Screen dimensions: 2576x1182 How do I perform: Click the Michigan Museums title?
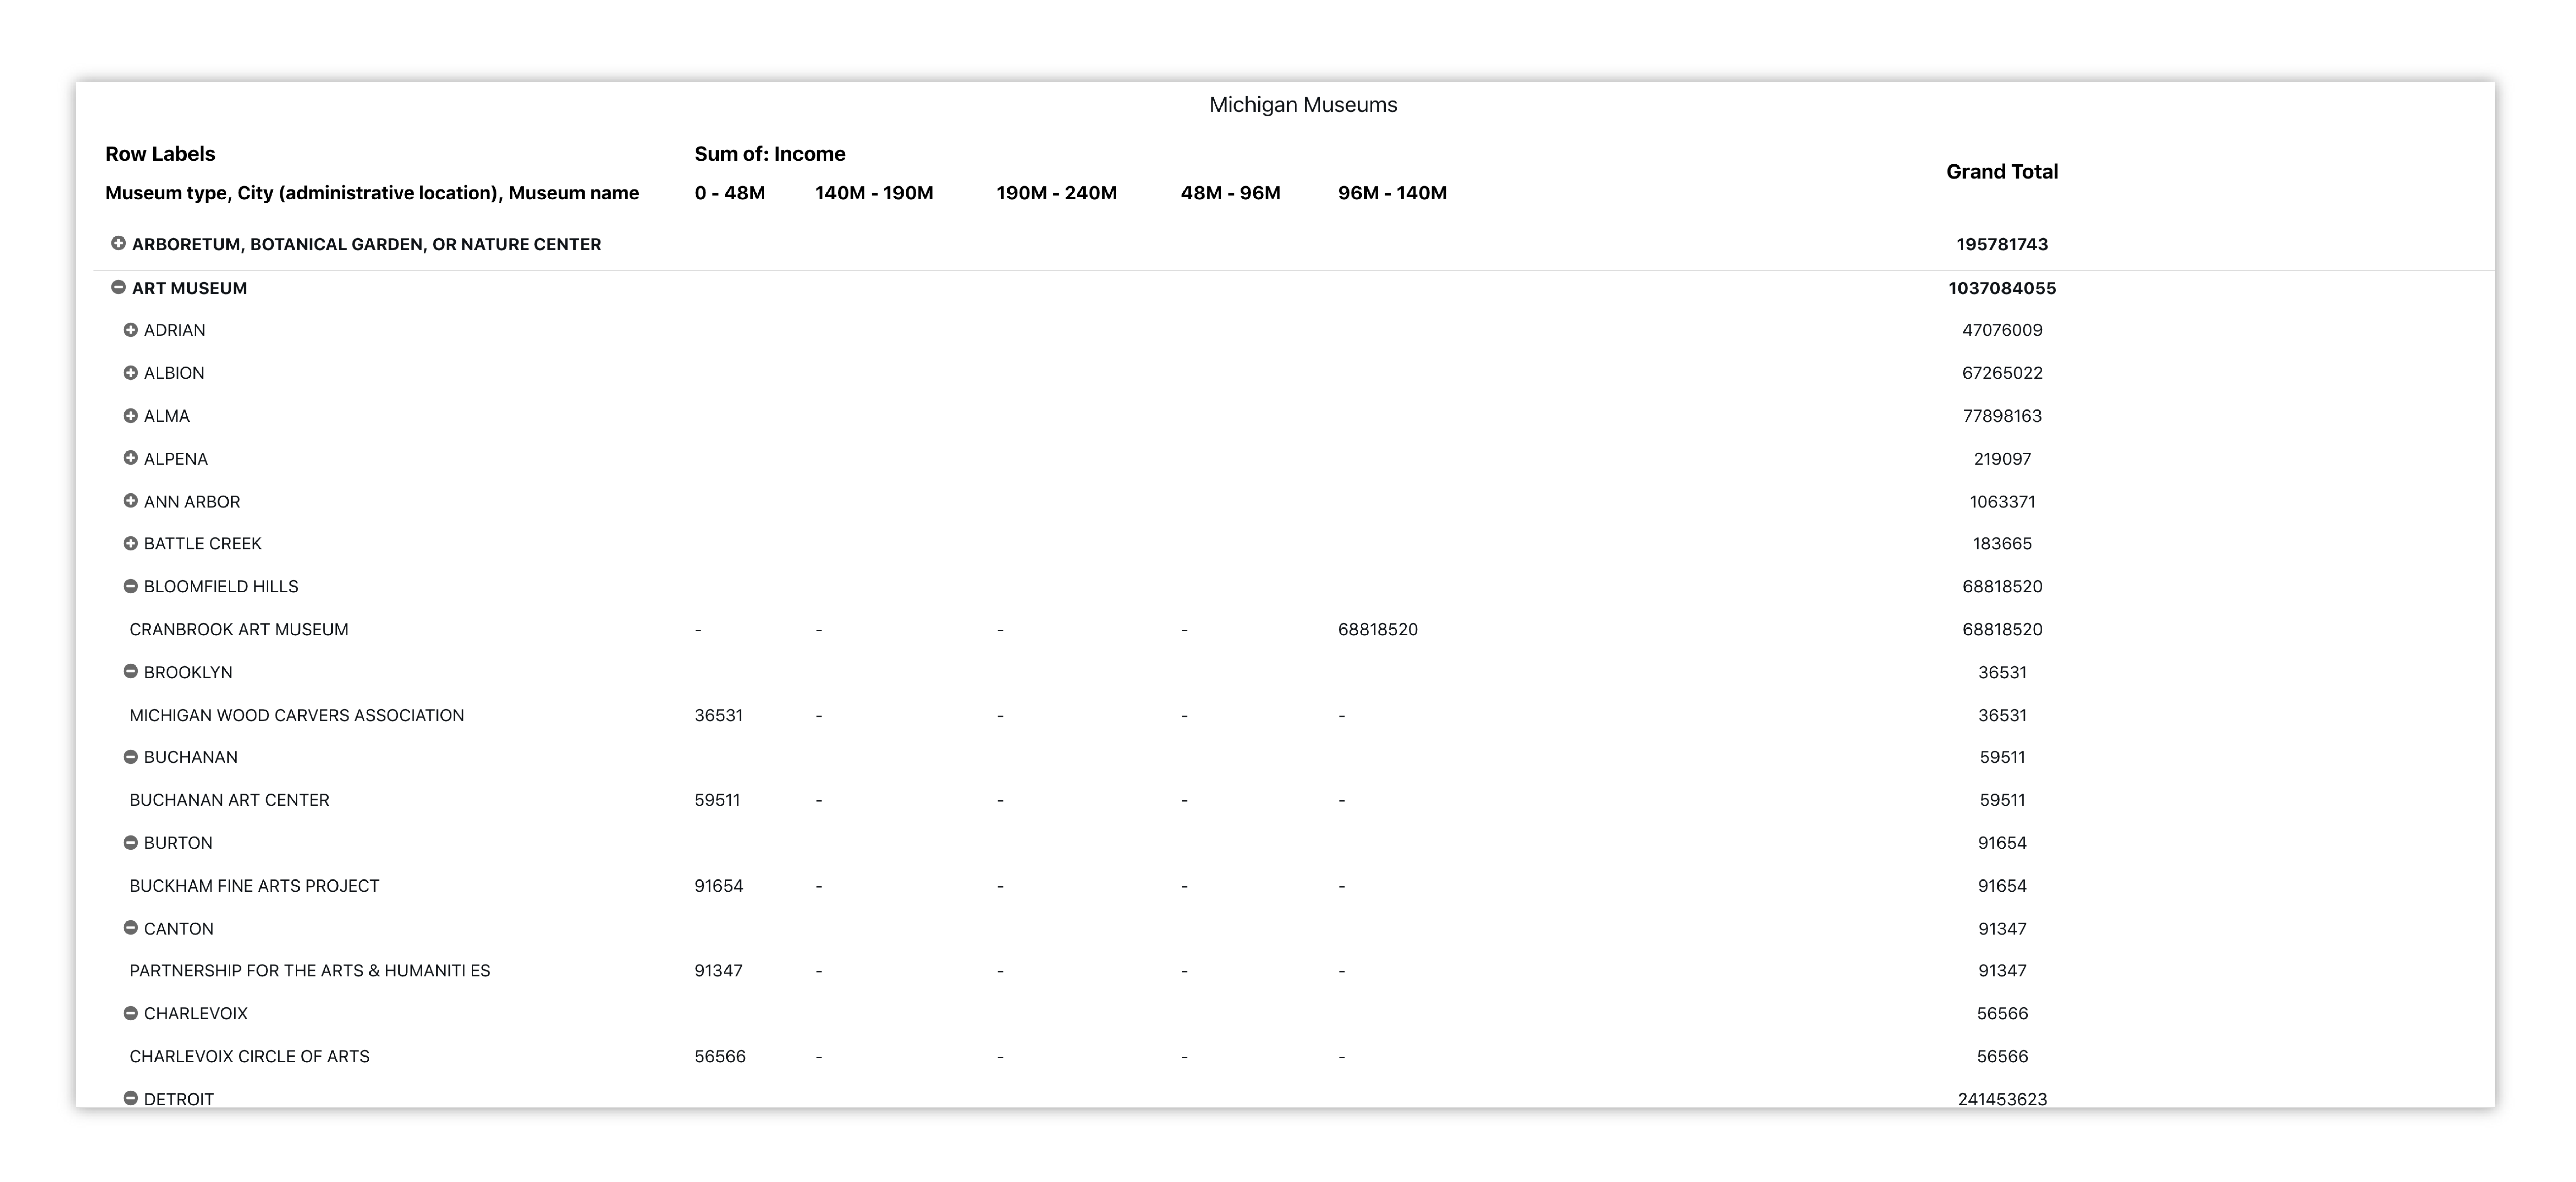click(1303, 105)
